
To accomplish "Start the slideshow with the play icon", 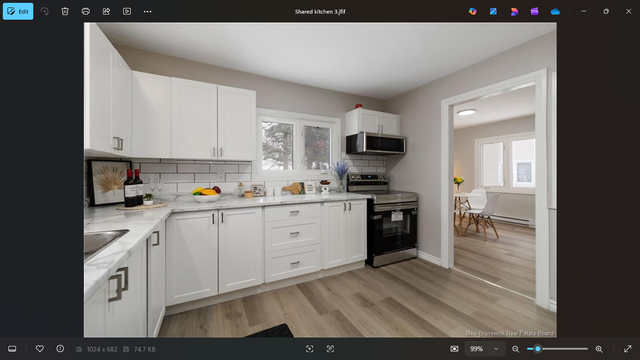I will (127, 11).
